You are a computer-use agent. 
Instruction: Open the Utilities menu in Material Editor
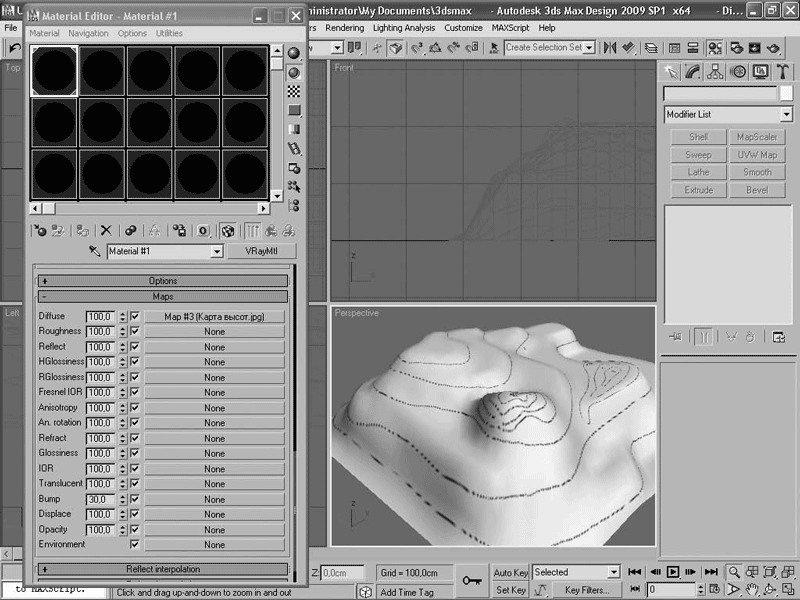pos(169,33)
